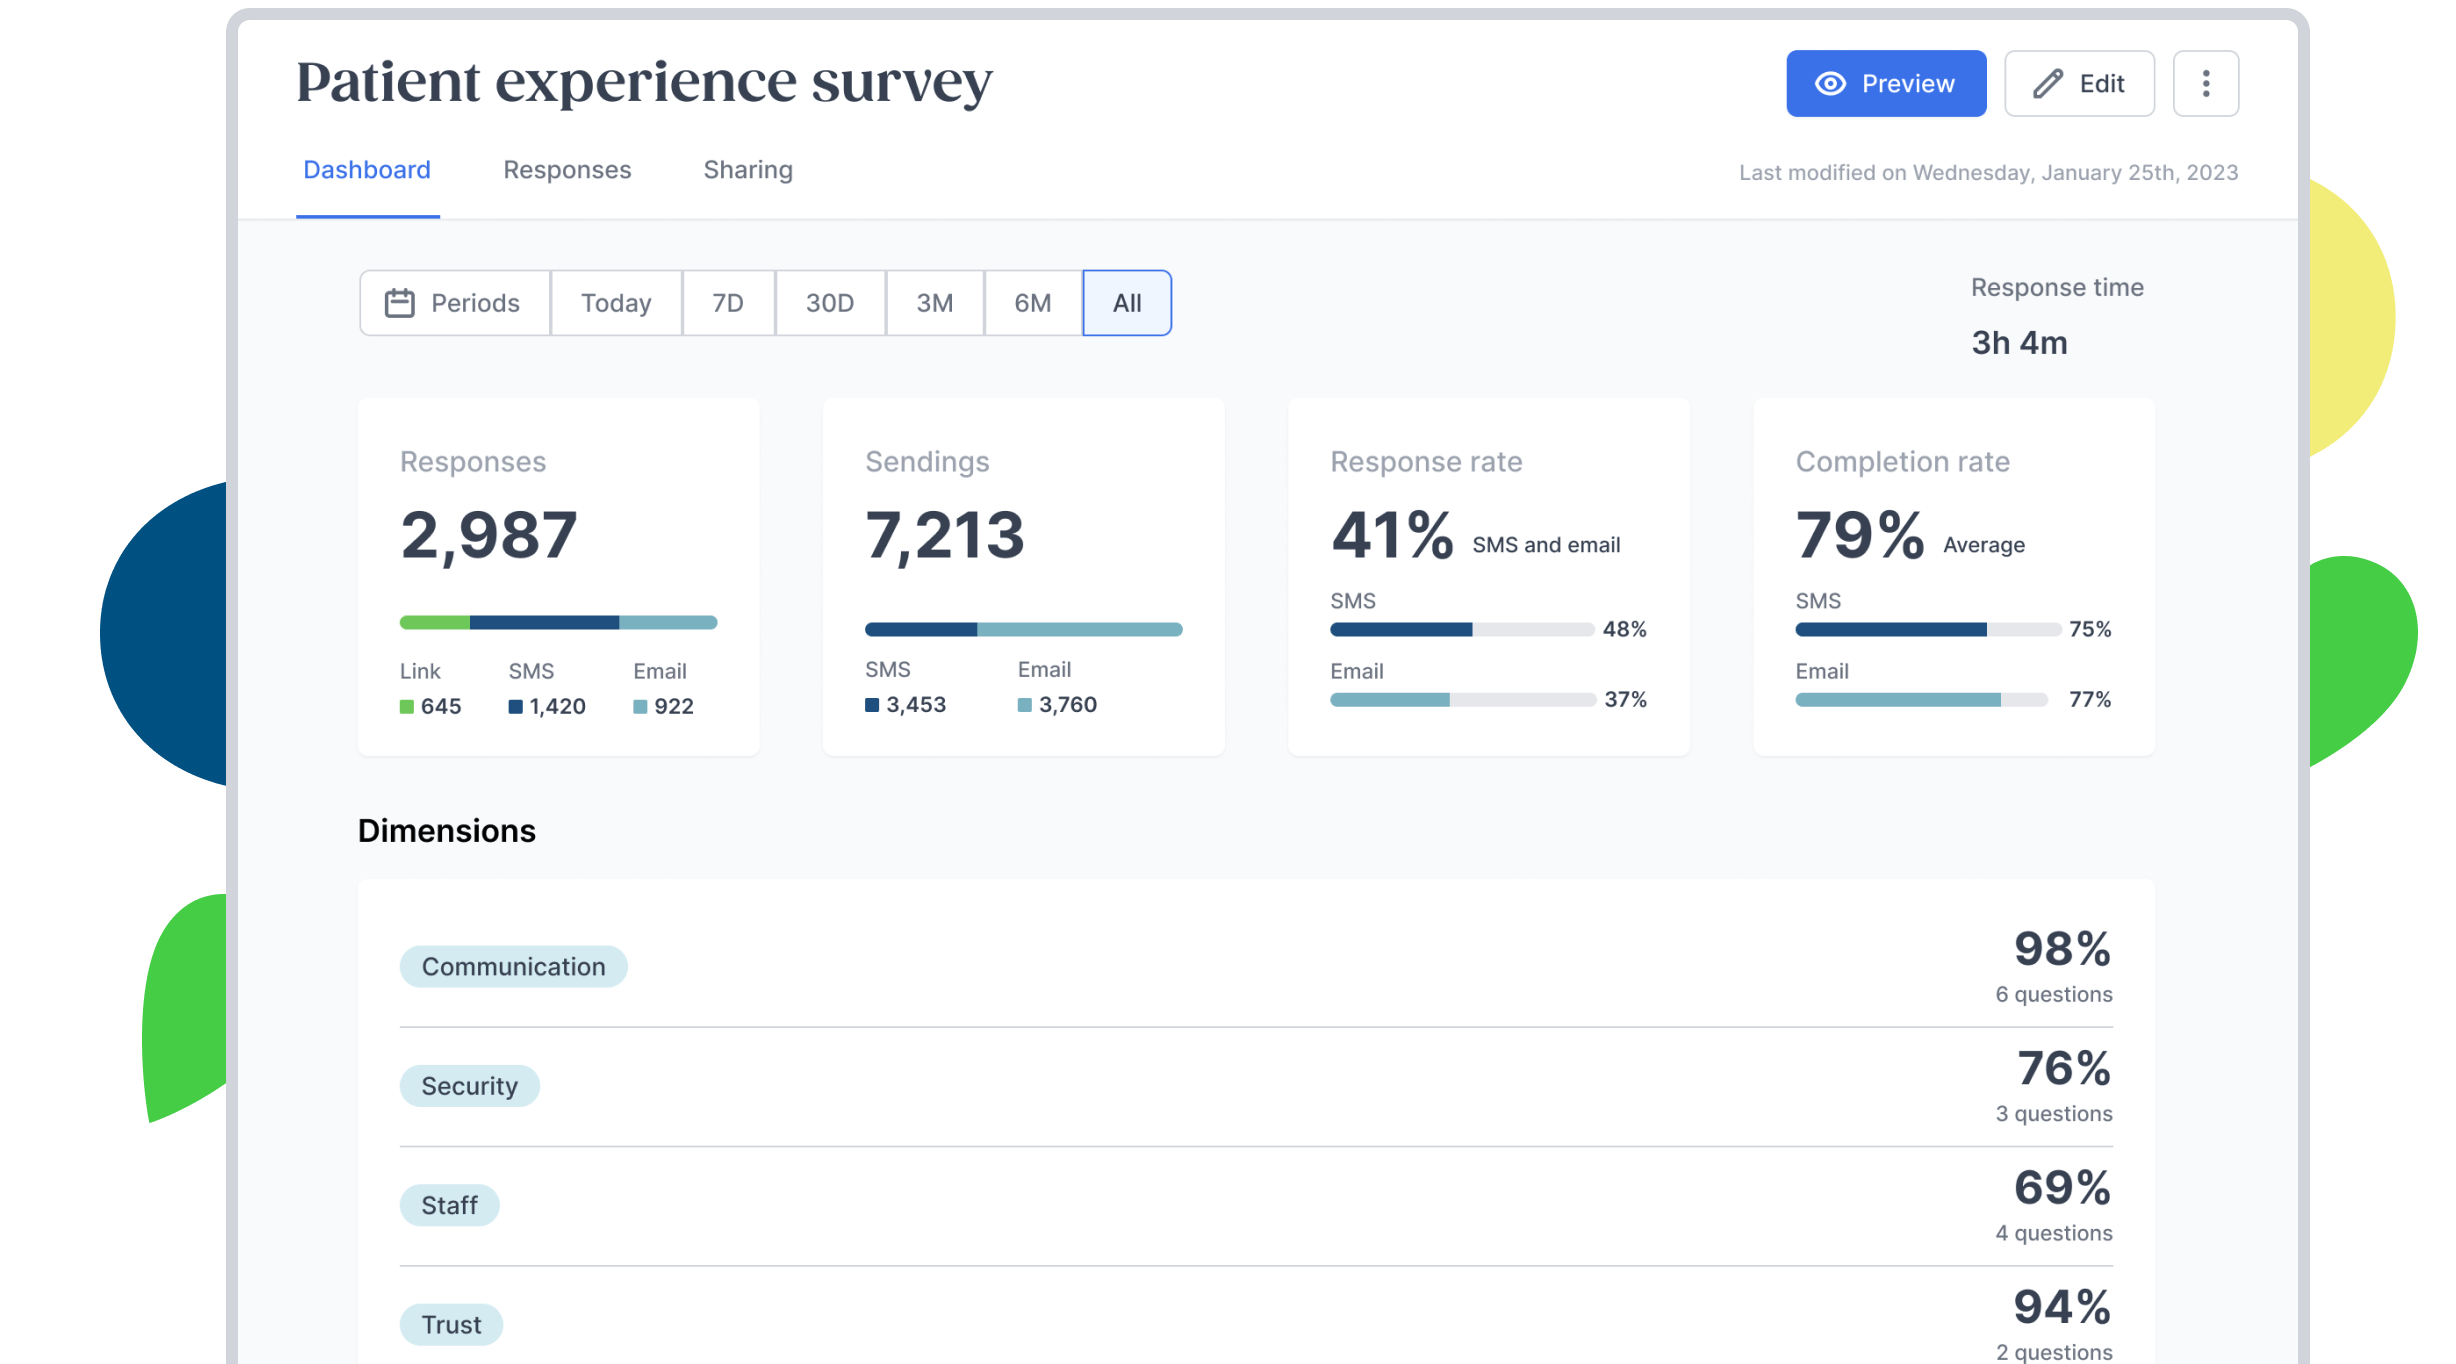Click the SMS response rate progress bar
Viewport: 2456px width, 1364px height.
1461,629
